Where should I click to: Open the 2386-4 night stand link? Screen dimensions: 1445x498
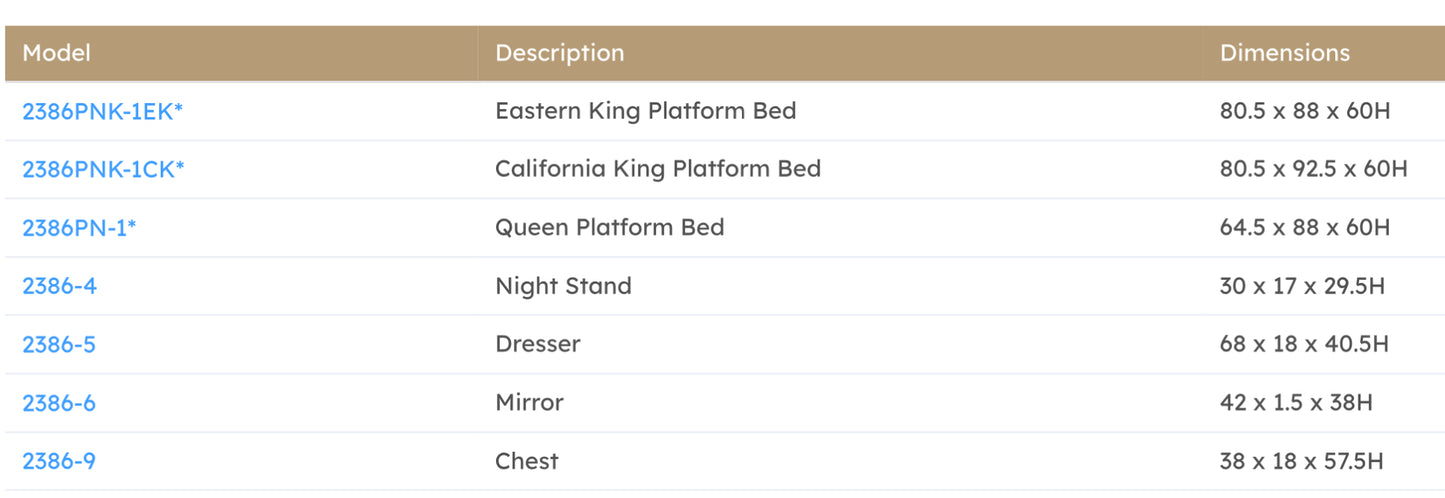[x=60, y=286]
